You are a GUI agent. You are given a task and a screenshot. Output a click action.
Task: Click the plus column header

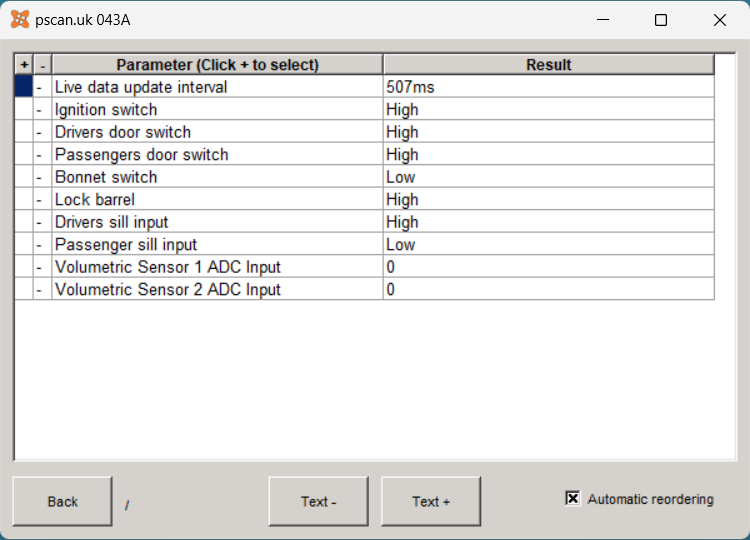(24, 65)
